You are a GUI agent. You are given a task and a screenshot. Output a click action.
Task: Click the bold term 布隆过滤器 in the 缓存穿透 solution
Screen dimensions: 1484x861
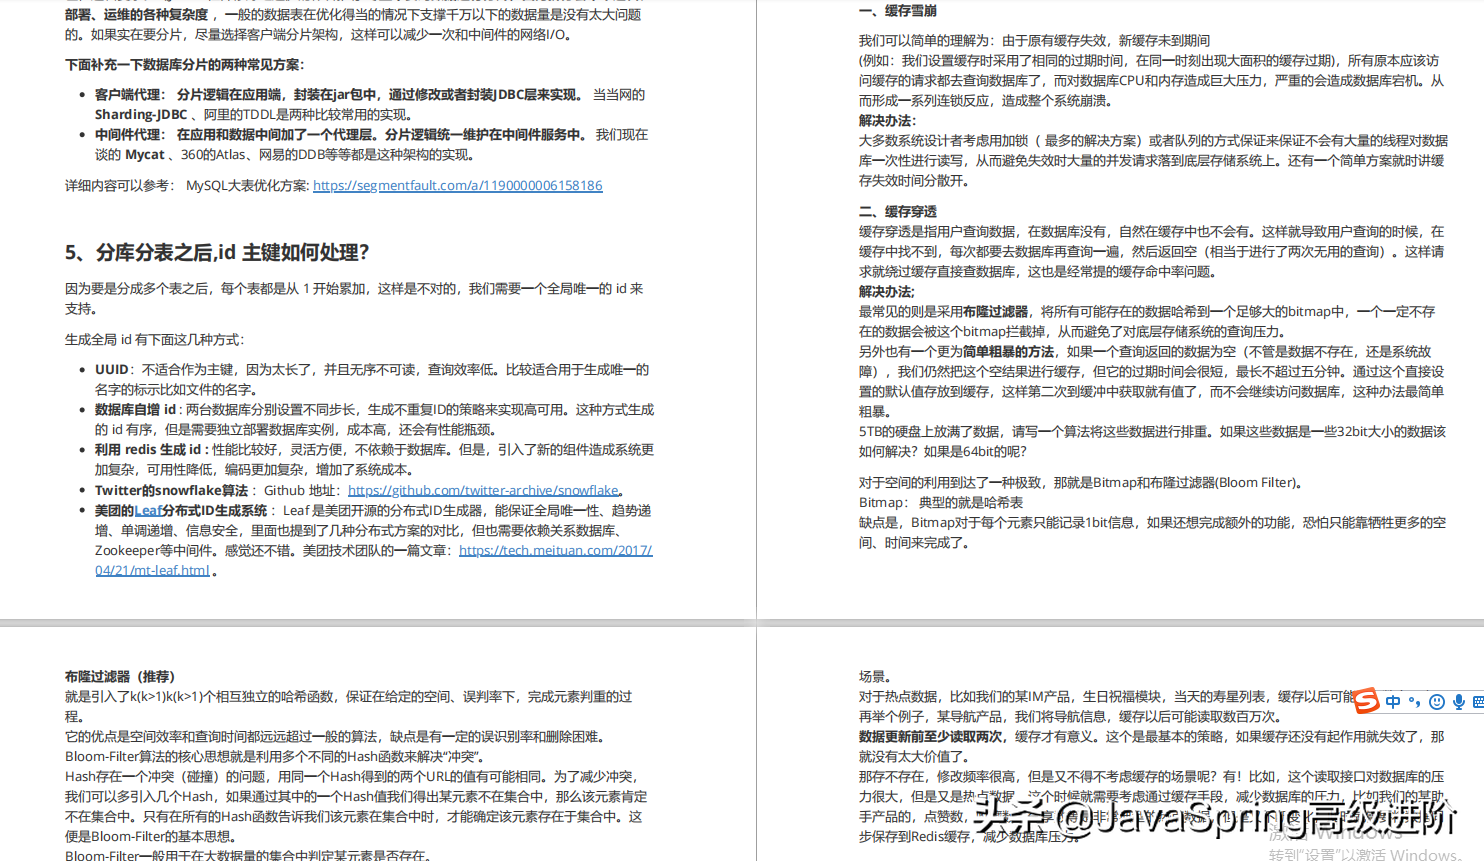(995, 311)
